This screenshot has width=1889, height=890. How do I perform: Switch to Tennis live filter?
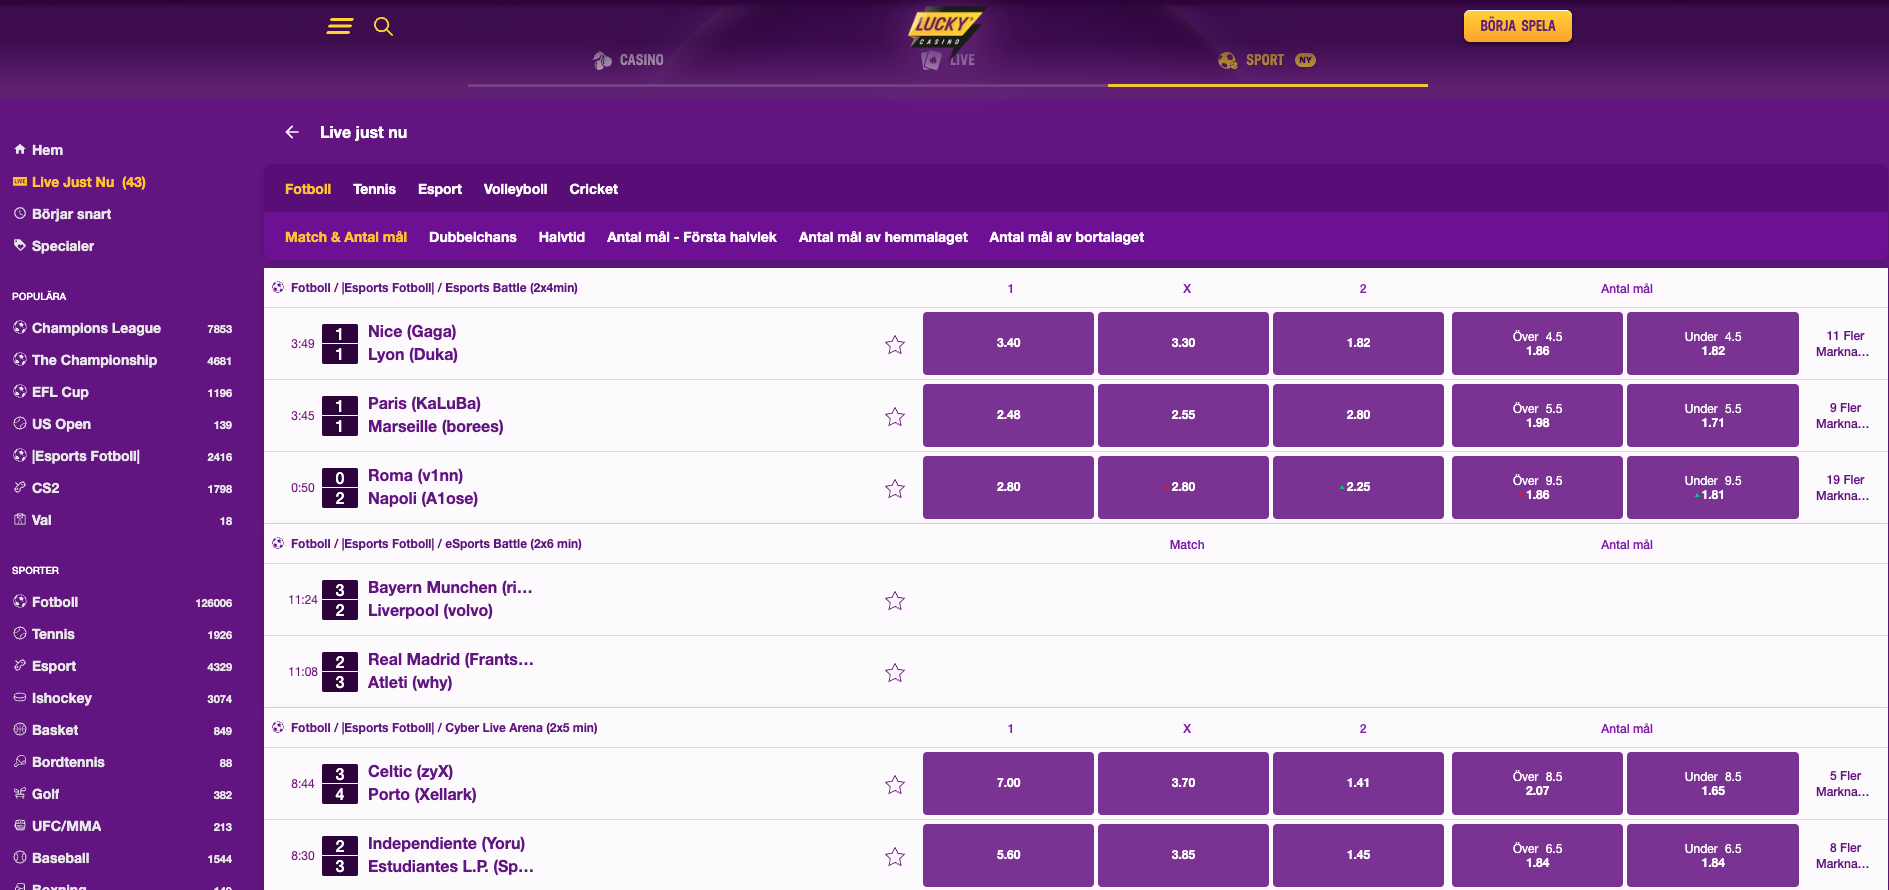(374, 189)
